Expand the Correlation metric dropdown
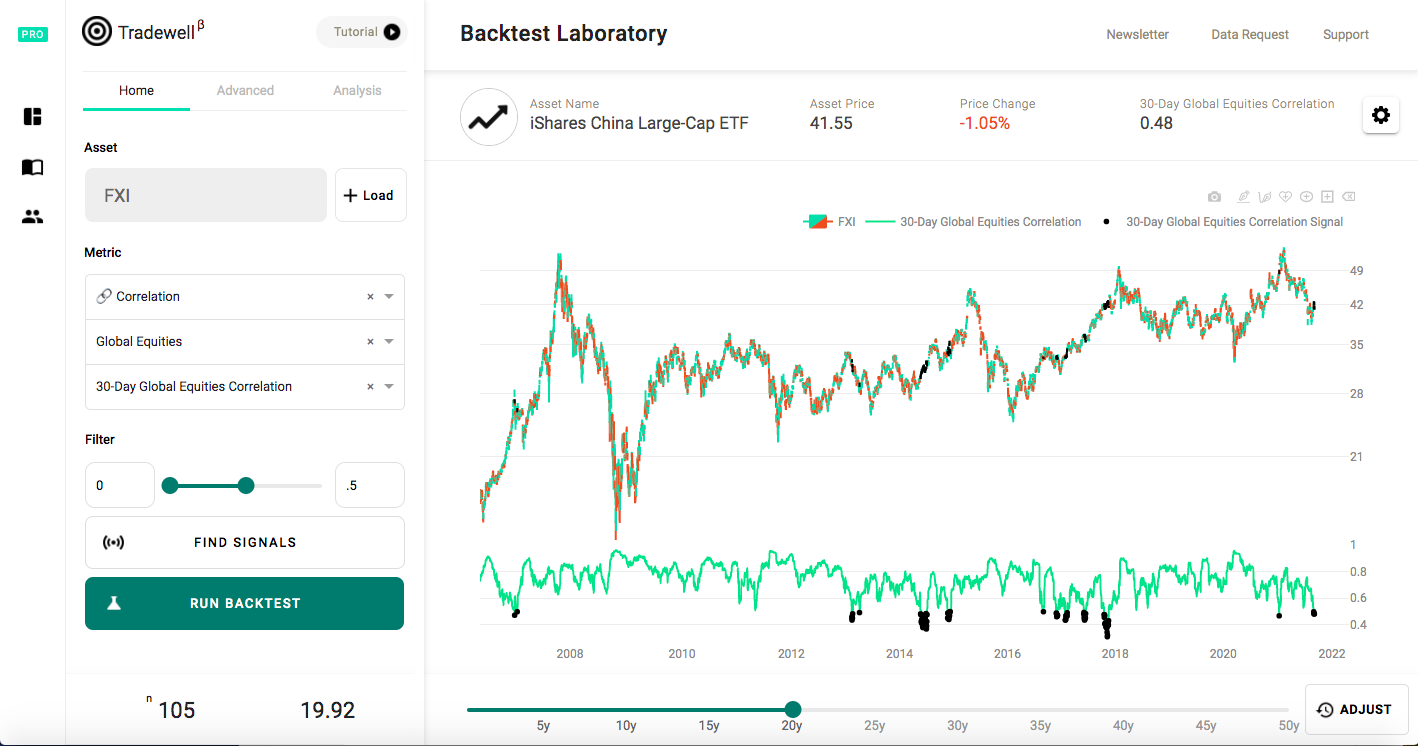This screenshot has height=746, width=1418. pos(389,296)
